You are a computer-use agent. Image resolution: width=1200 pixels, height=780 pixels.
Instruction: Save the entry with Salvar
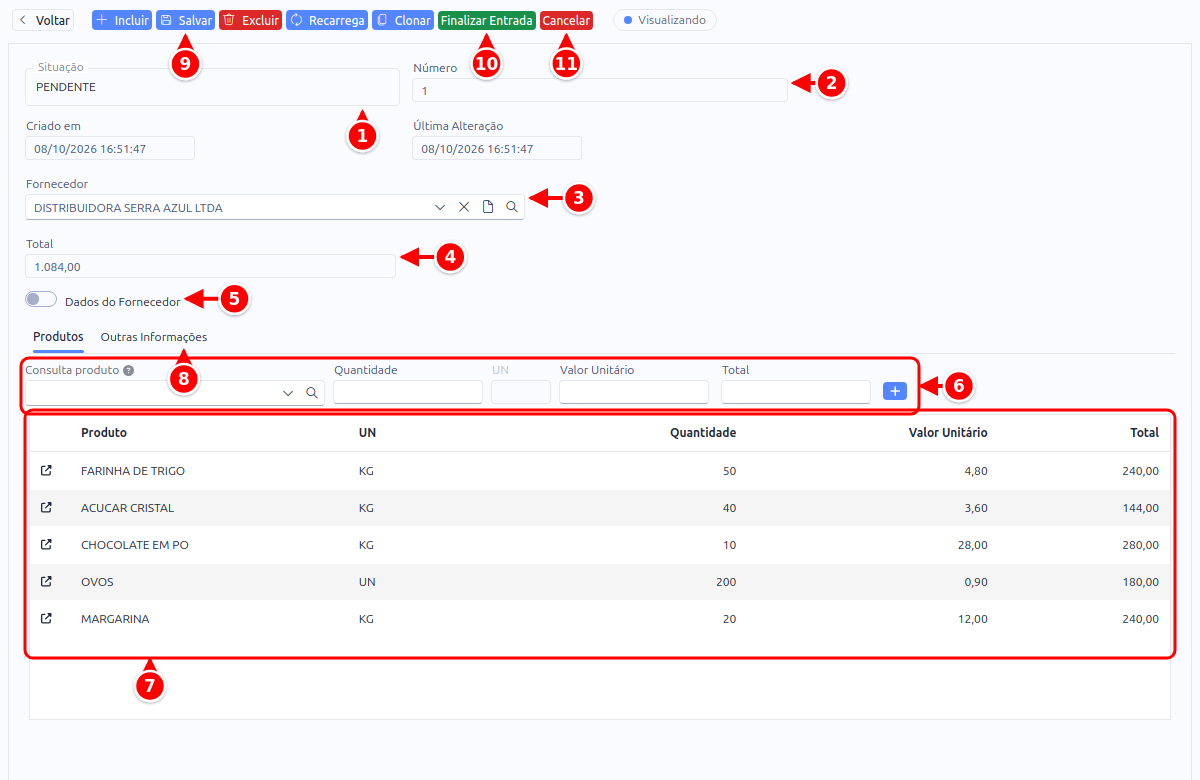click(185, 20)
